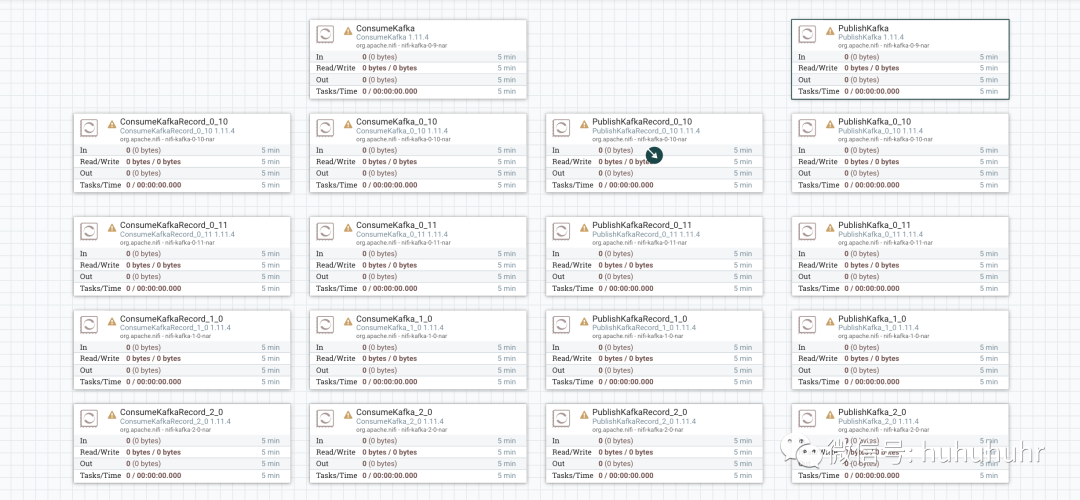The height and width of the screenshot is (500, 1080).
Task: Click the warning triangle on PublishKafkaRecord_1_0
Action: point(584,322)
